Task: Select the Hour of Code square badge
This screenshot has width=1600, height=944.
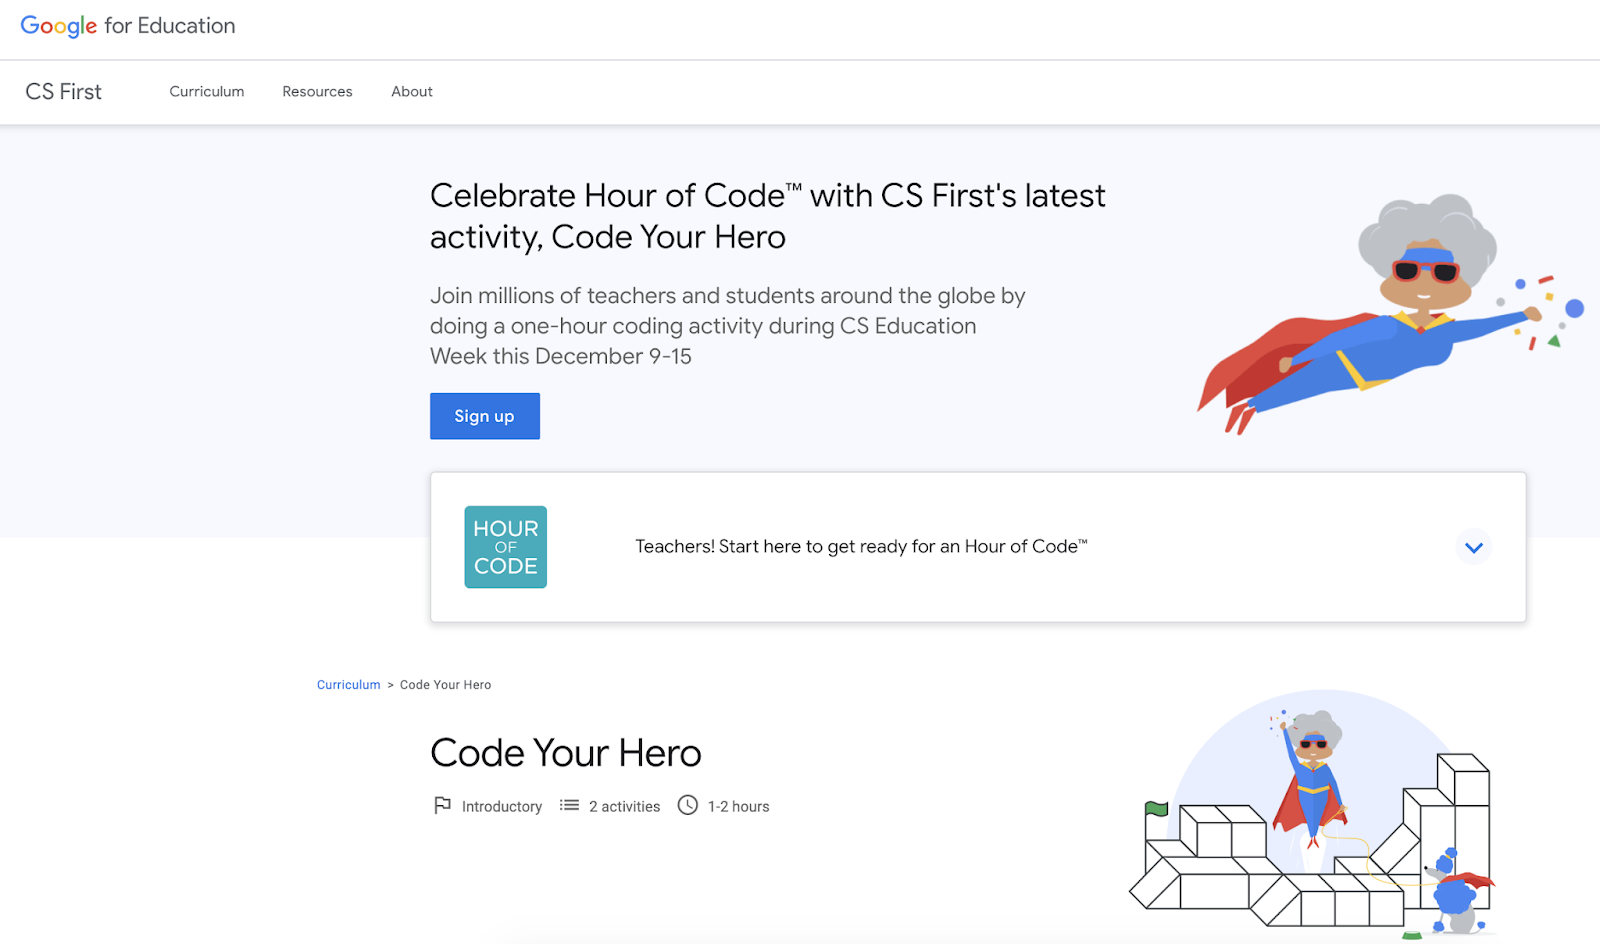Action: click(505, 546)
